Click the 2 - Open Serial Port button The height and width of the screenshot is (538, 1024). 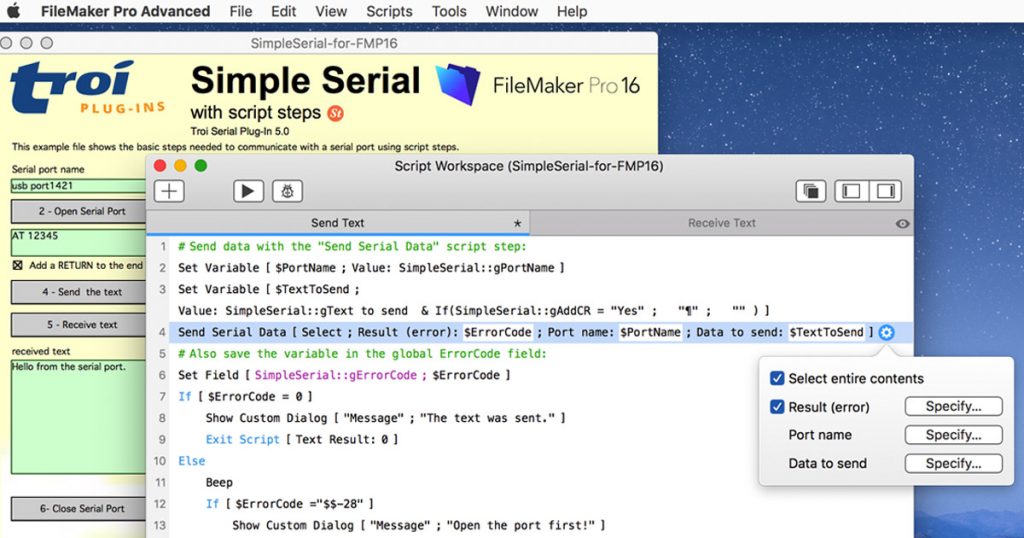tap(78, 212)
